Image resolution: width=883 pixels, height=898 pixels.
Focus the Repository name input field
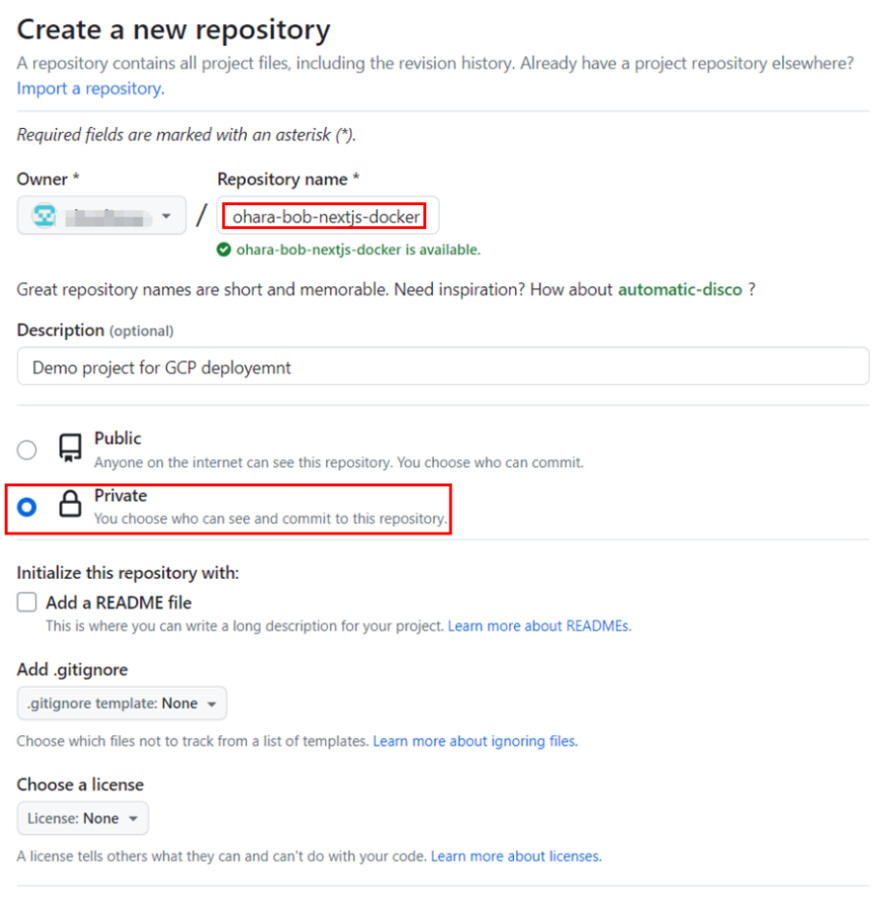click(325, 216)
